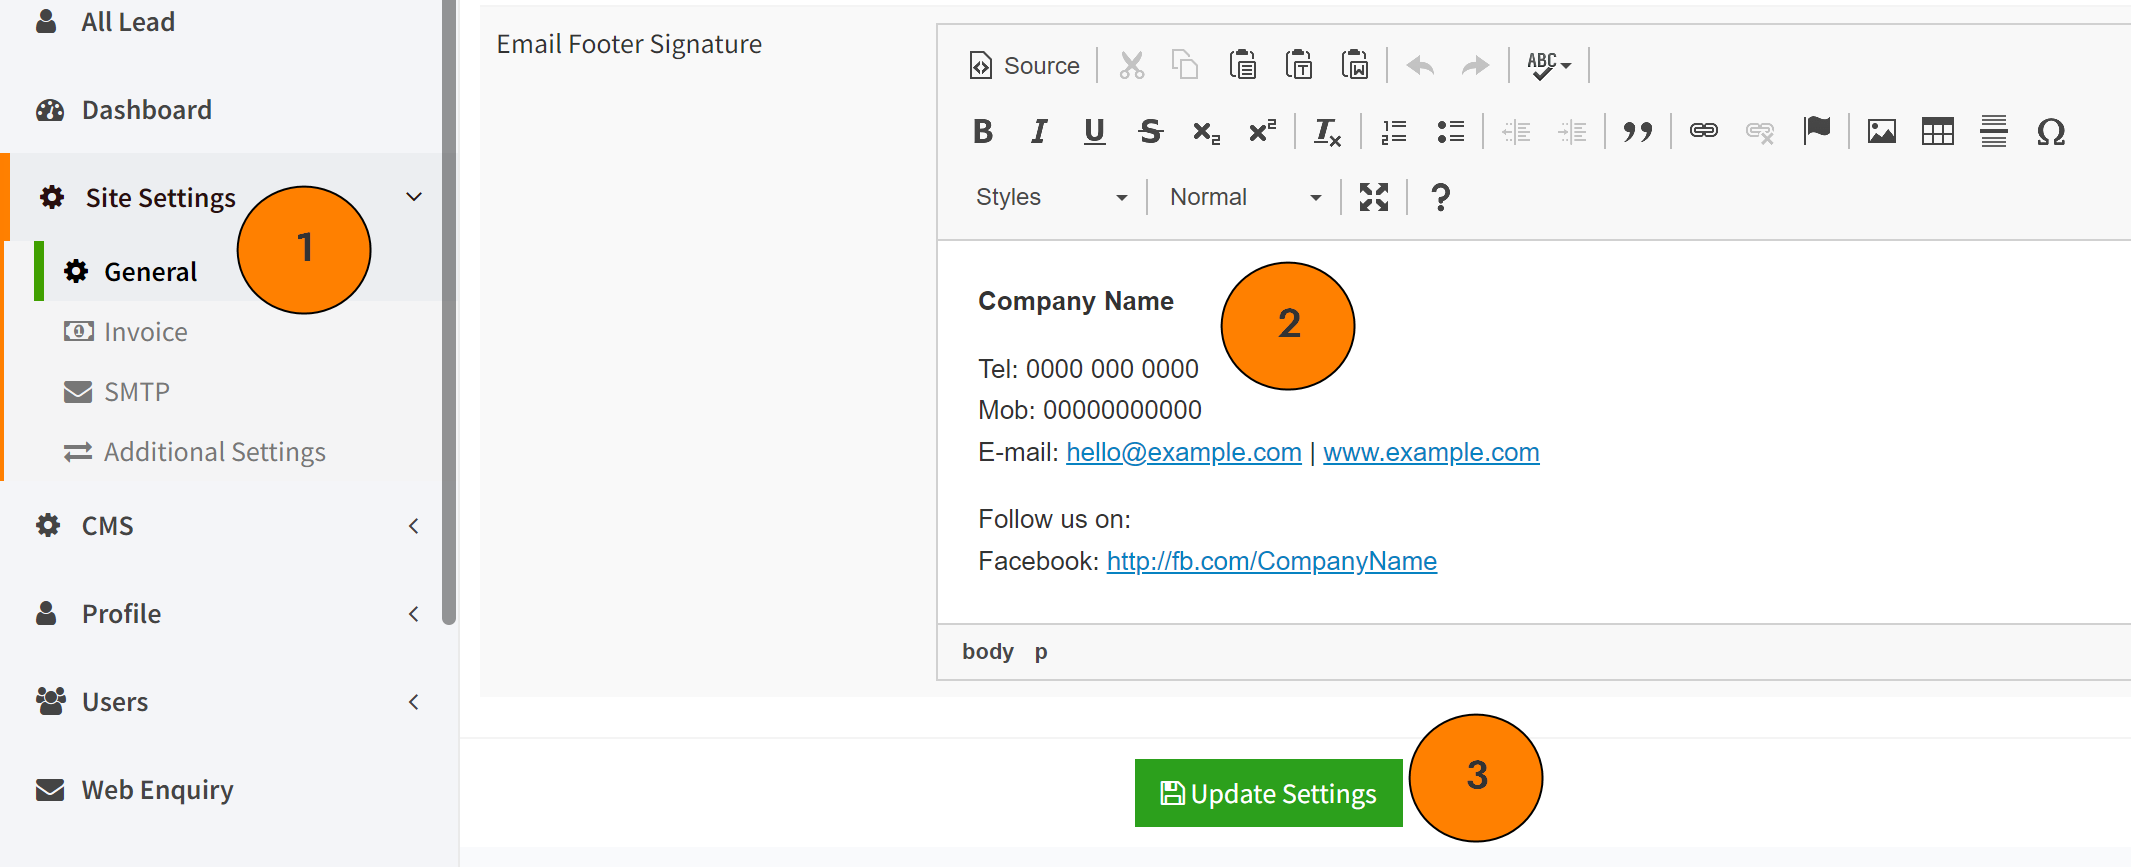
Task: Insert image into the editor
Action: tap(1881, 131)
